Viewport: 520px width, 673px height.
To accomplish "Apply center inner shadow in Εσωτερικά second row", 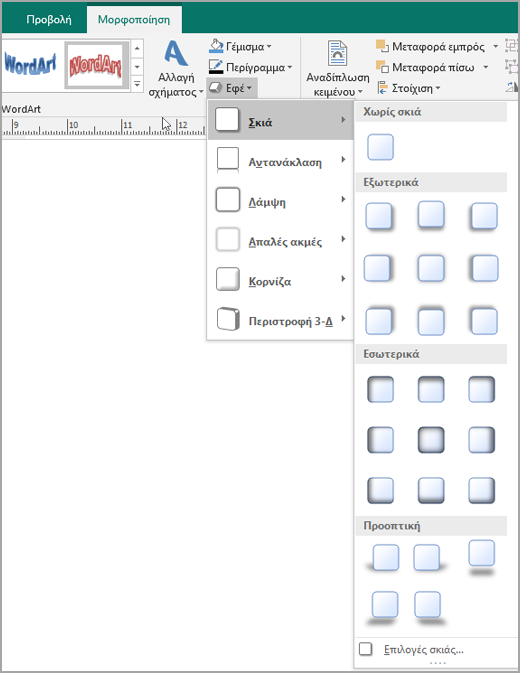I will 431,440.
